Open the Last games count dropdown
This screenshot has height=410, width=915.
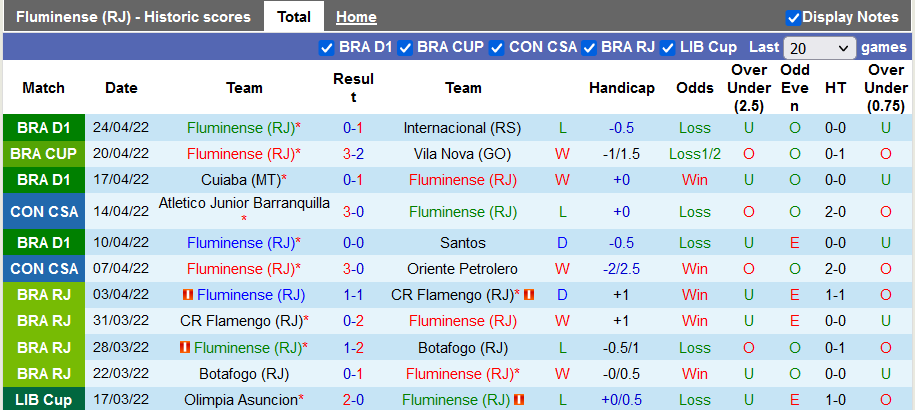click(819, 48)
